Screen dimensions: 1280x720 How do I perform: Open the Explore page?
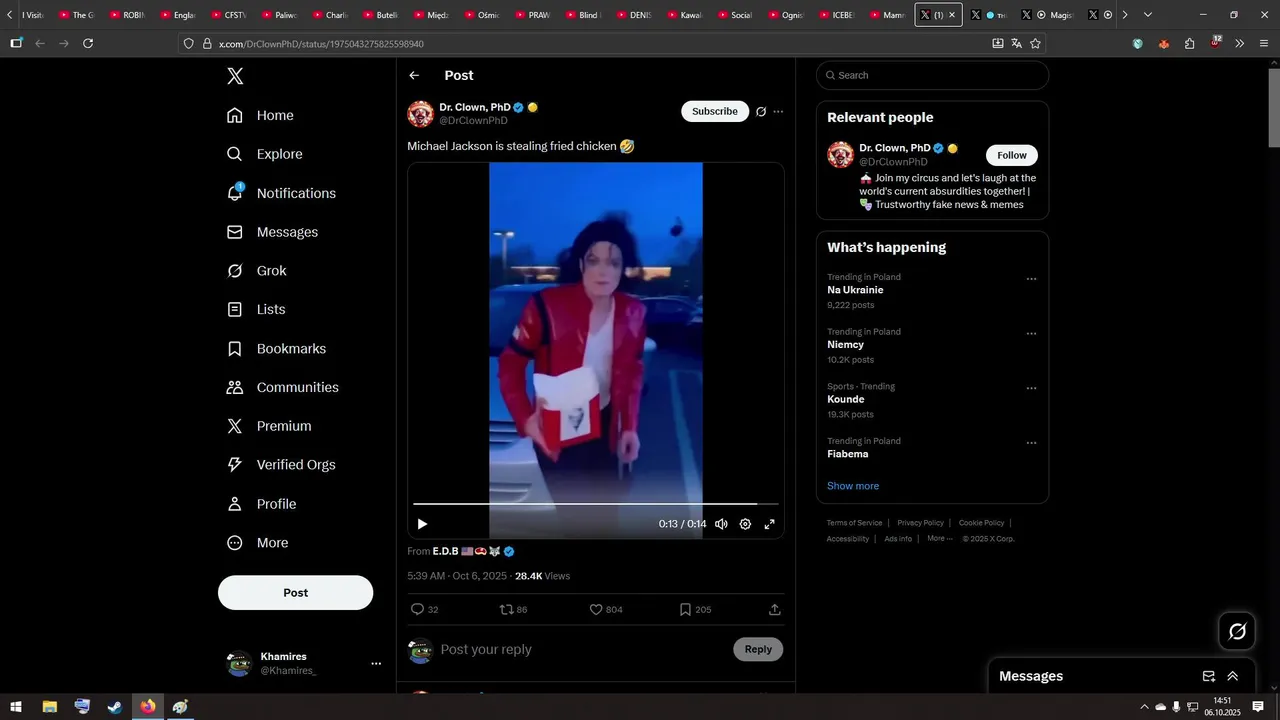pyautogui.click(x=264, y=154)
